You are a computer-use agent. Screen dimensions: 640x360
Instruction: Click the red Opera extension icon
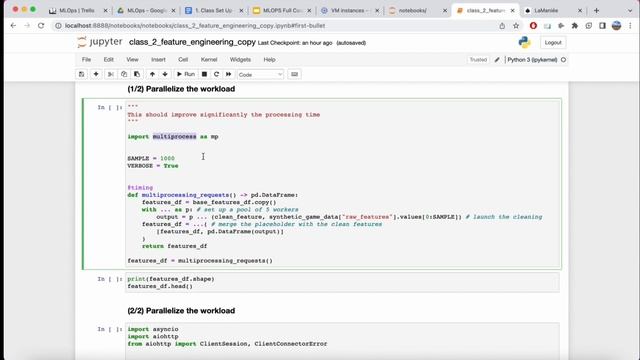(x=533, y=26)
